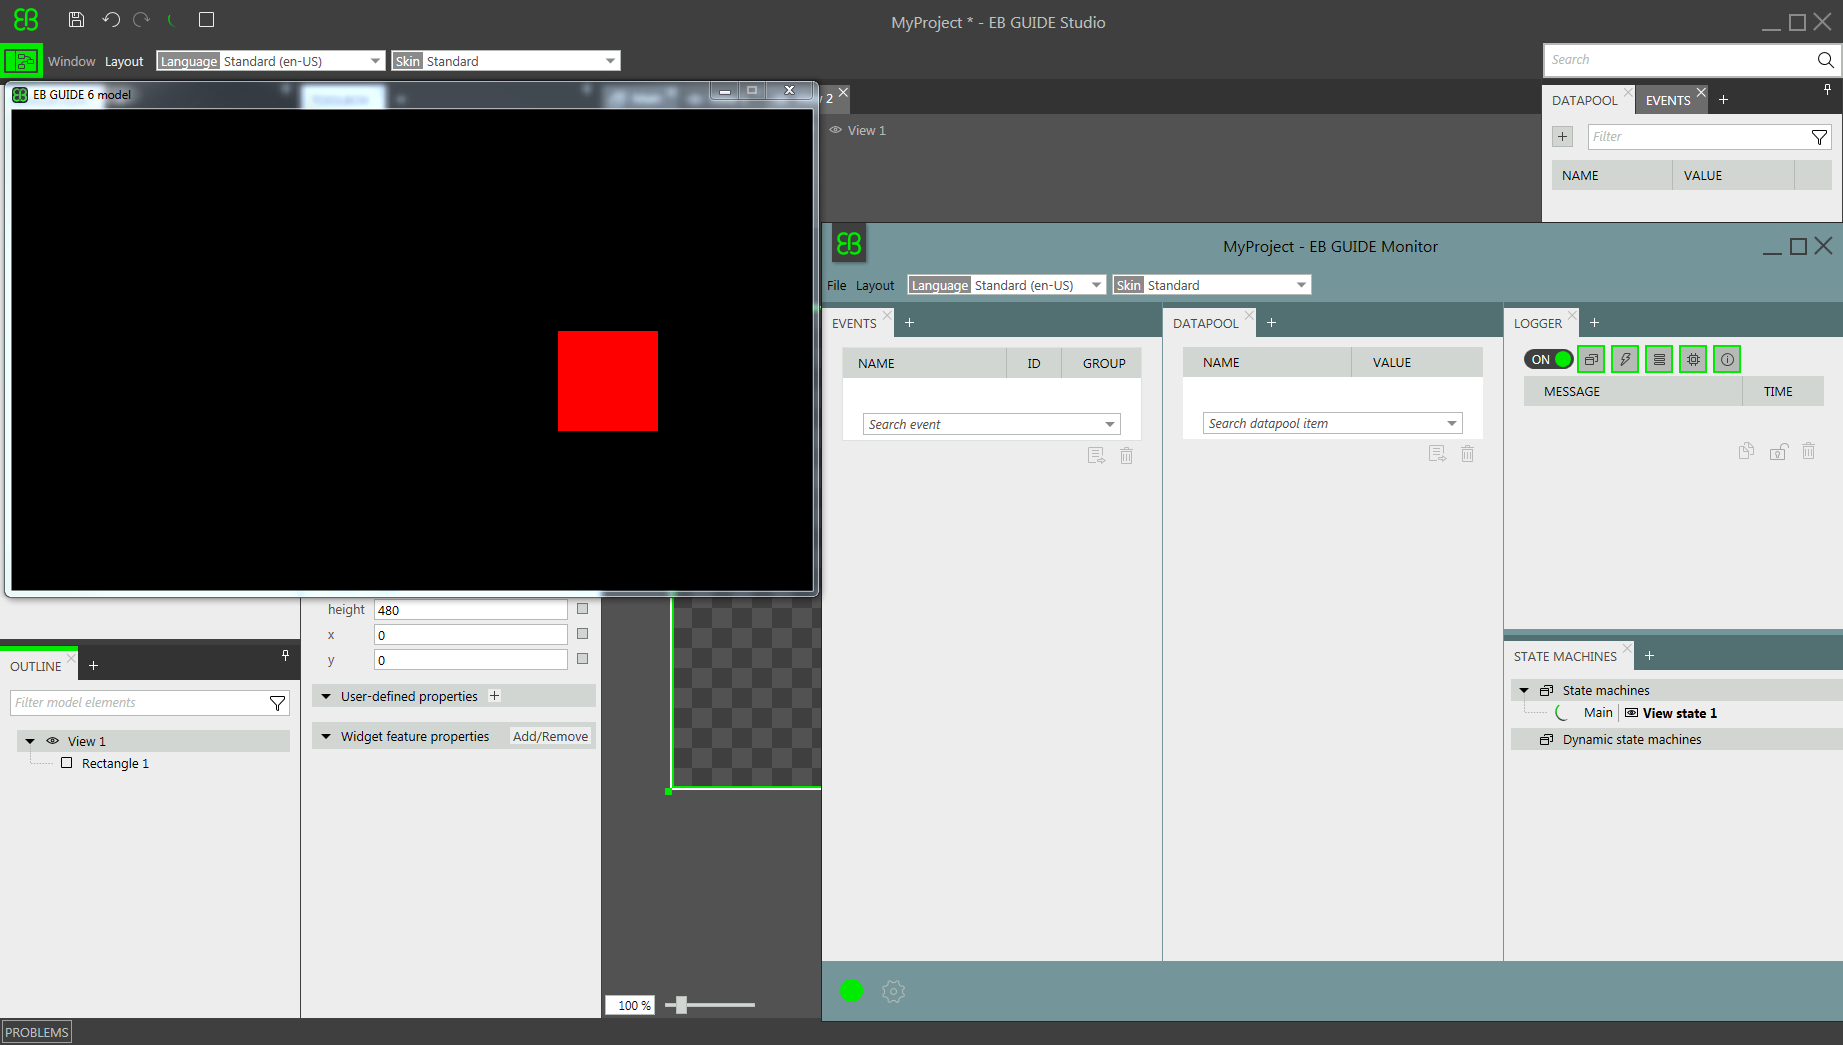Delete item with trash icon in Monitor DATAPOOL
The height and width of the screenshot is (1045, 1843).
[x=1467, y=453]
